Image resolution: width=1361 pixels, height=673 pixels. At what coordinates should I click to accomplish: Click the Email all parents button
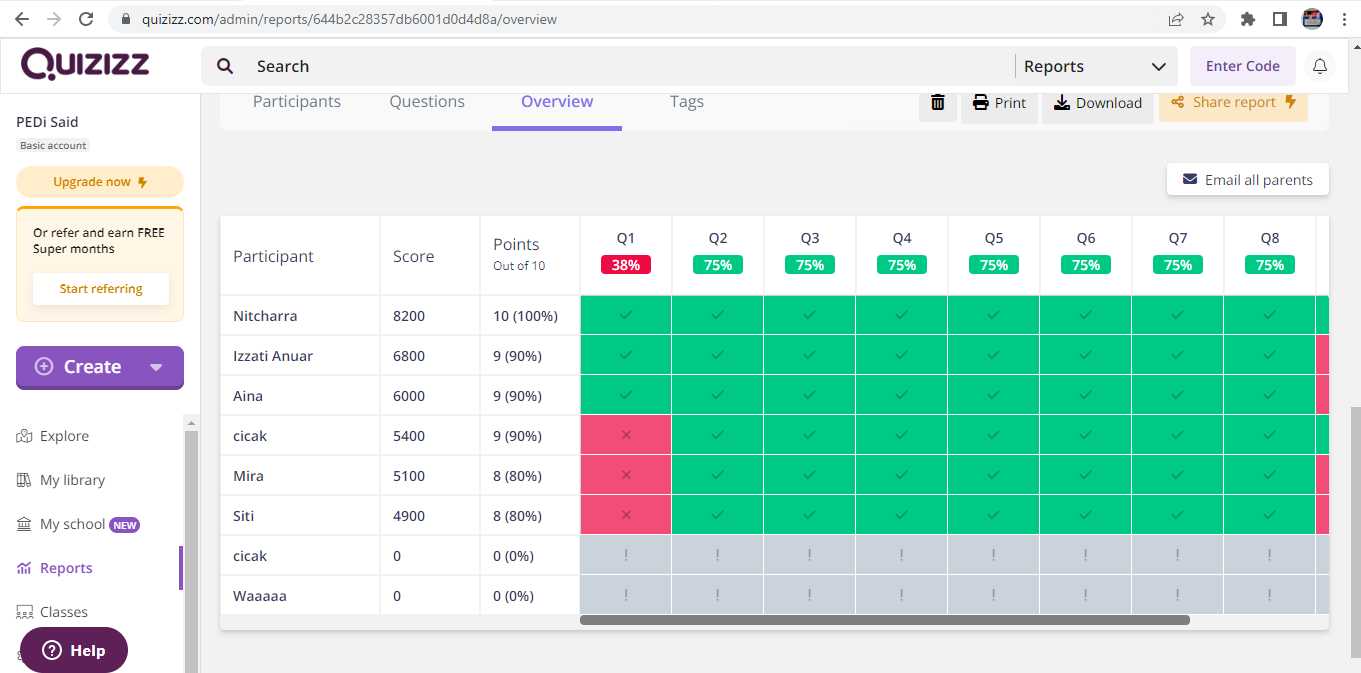point(1247,180)
